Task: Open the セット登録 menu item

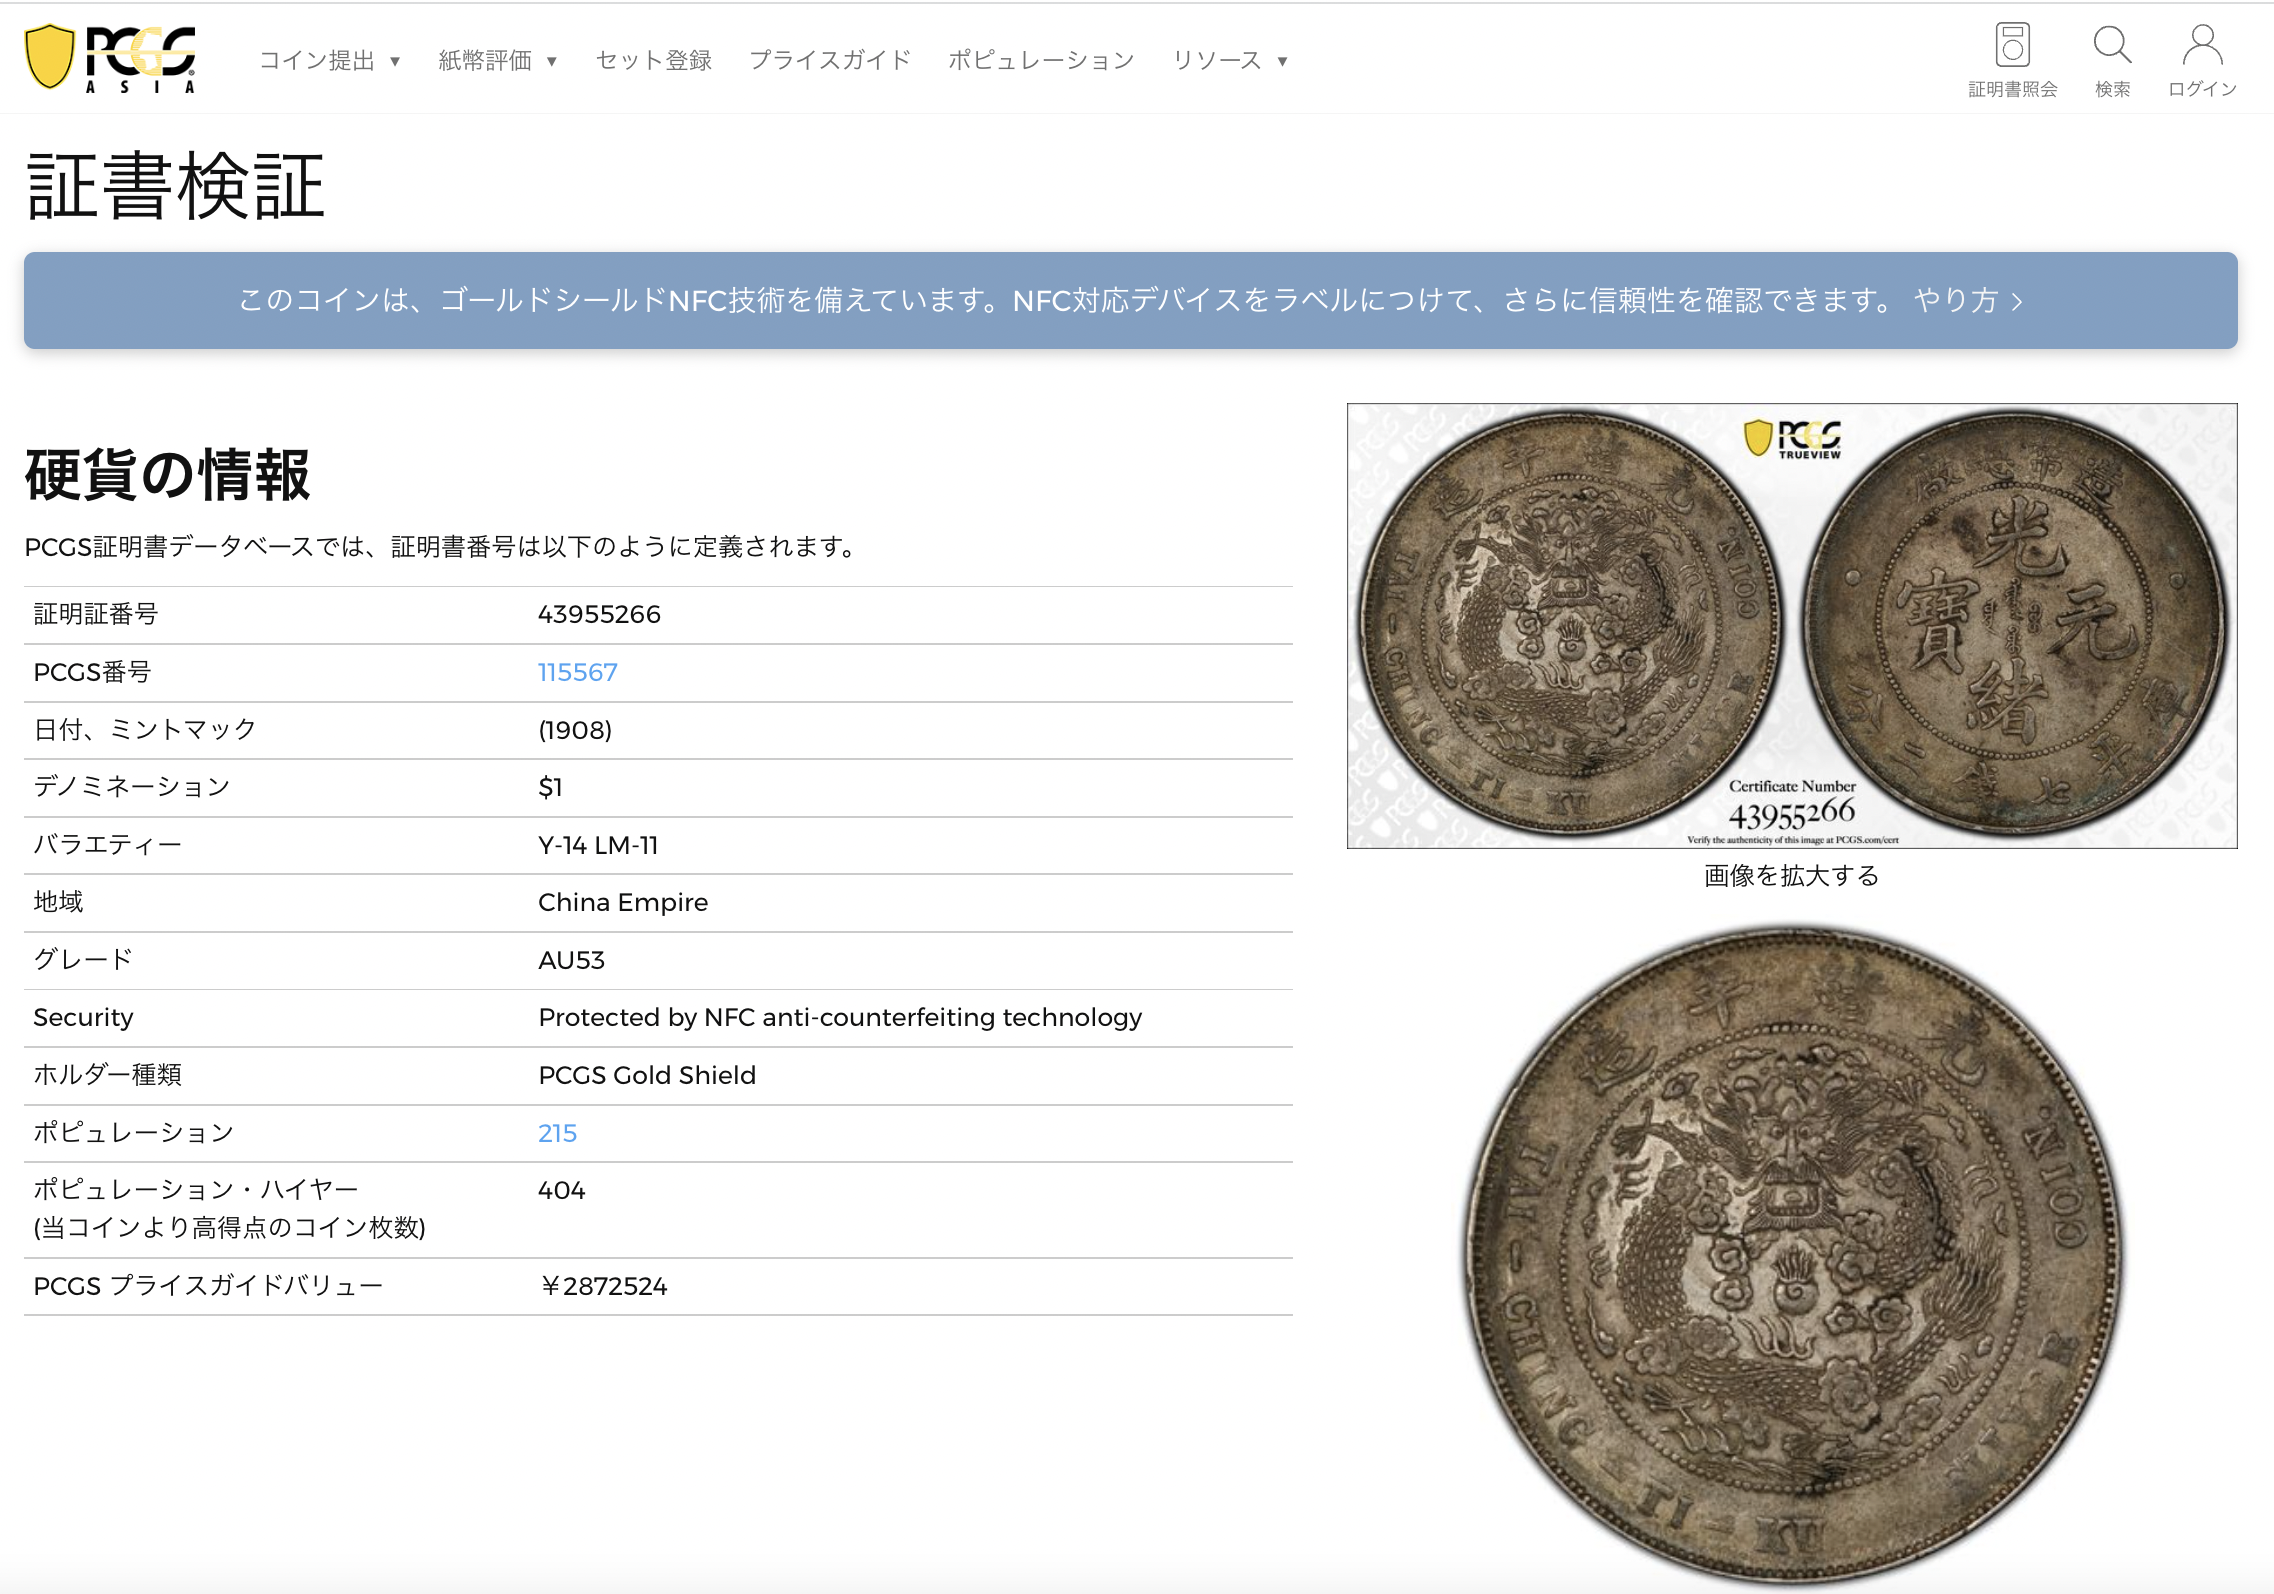Action: click(654, 61)
